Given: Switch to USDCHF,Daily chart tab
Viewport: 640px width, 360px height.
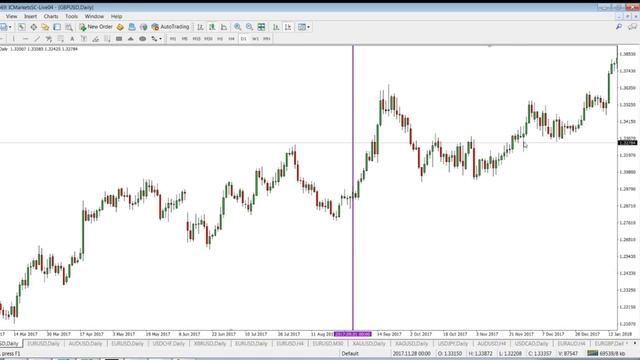Looking at the screenshot, I should [x=169, y=344].
